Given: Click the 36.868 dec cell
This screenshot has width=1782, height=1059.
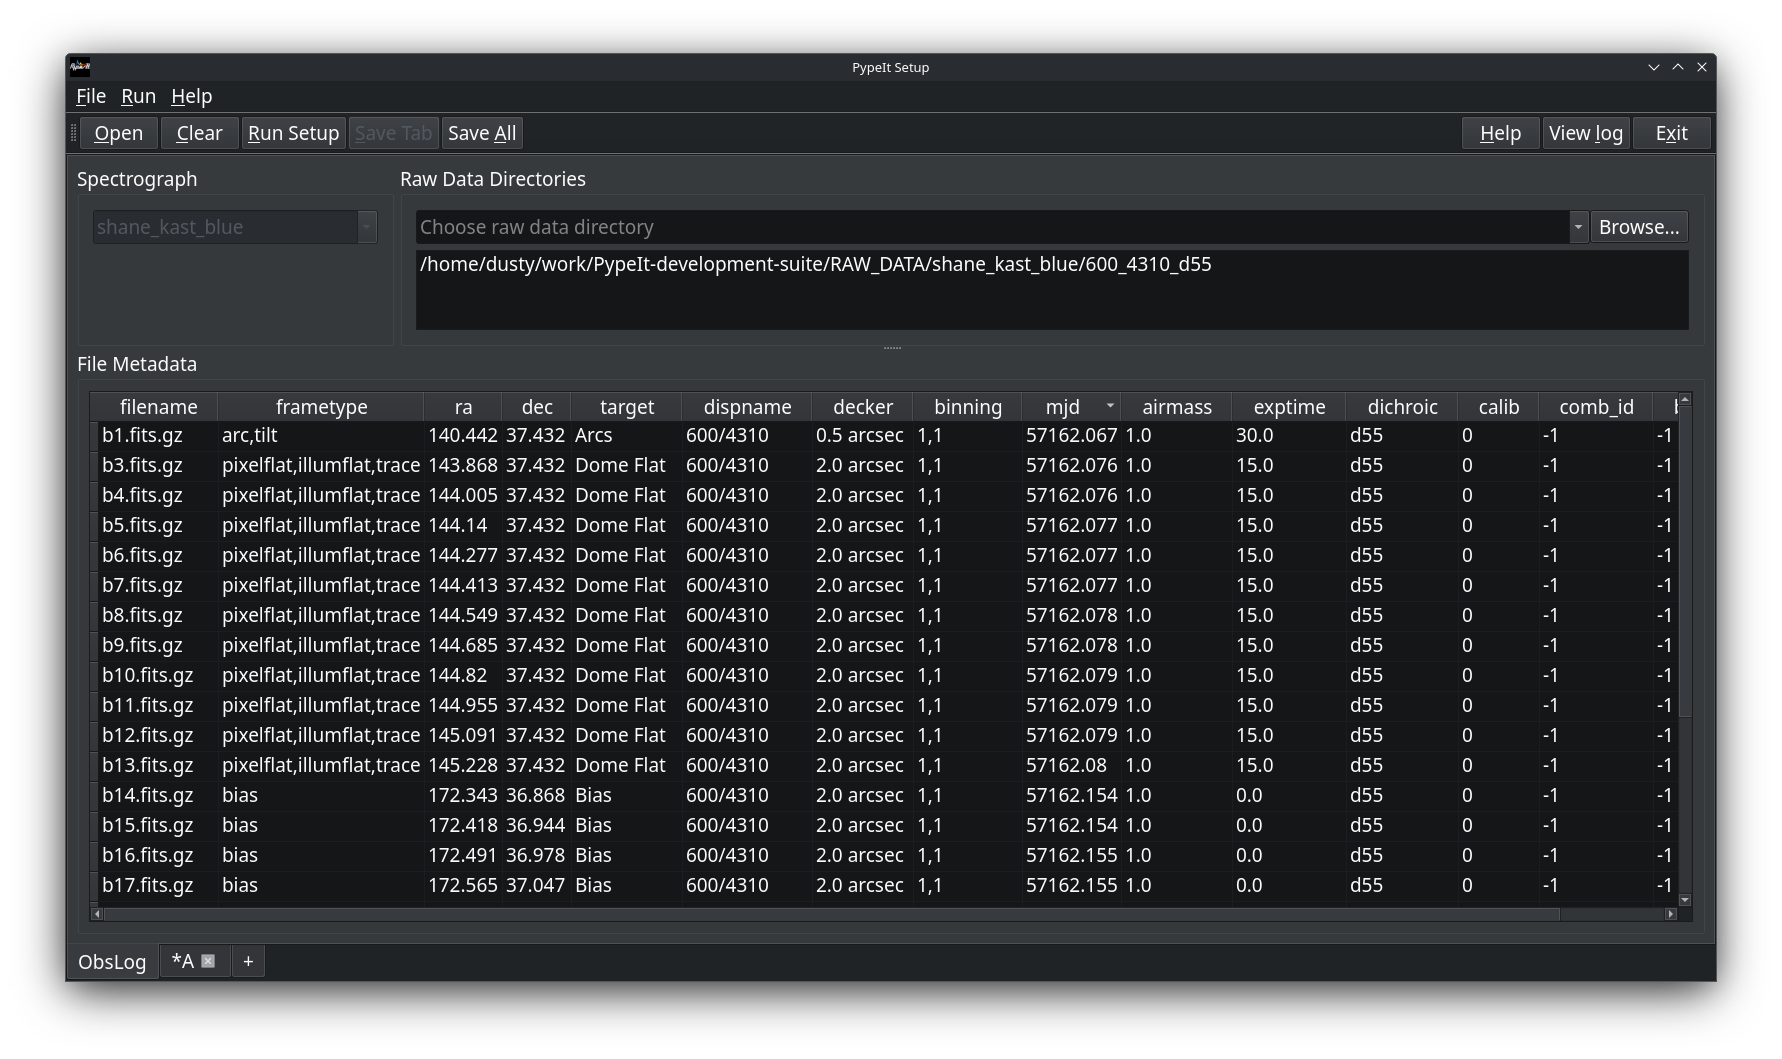Looking at the screenshot, I should (535, 795).
